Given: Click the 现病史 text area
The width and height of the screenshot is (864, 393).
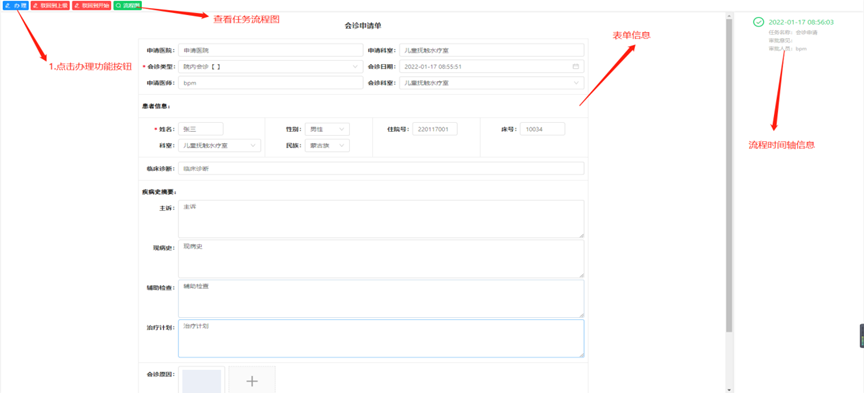Looking at the screenshot, I should pos(381,259).
